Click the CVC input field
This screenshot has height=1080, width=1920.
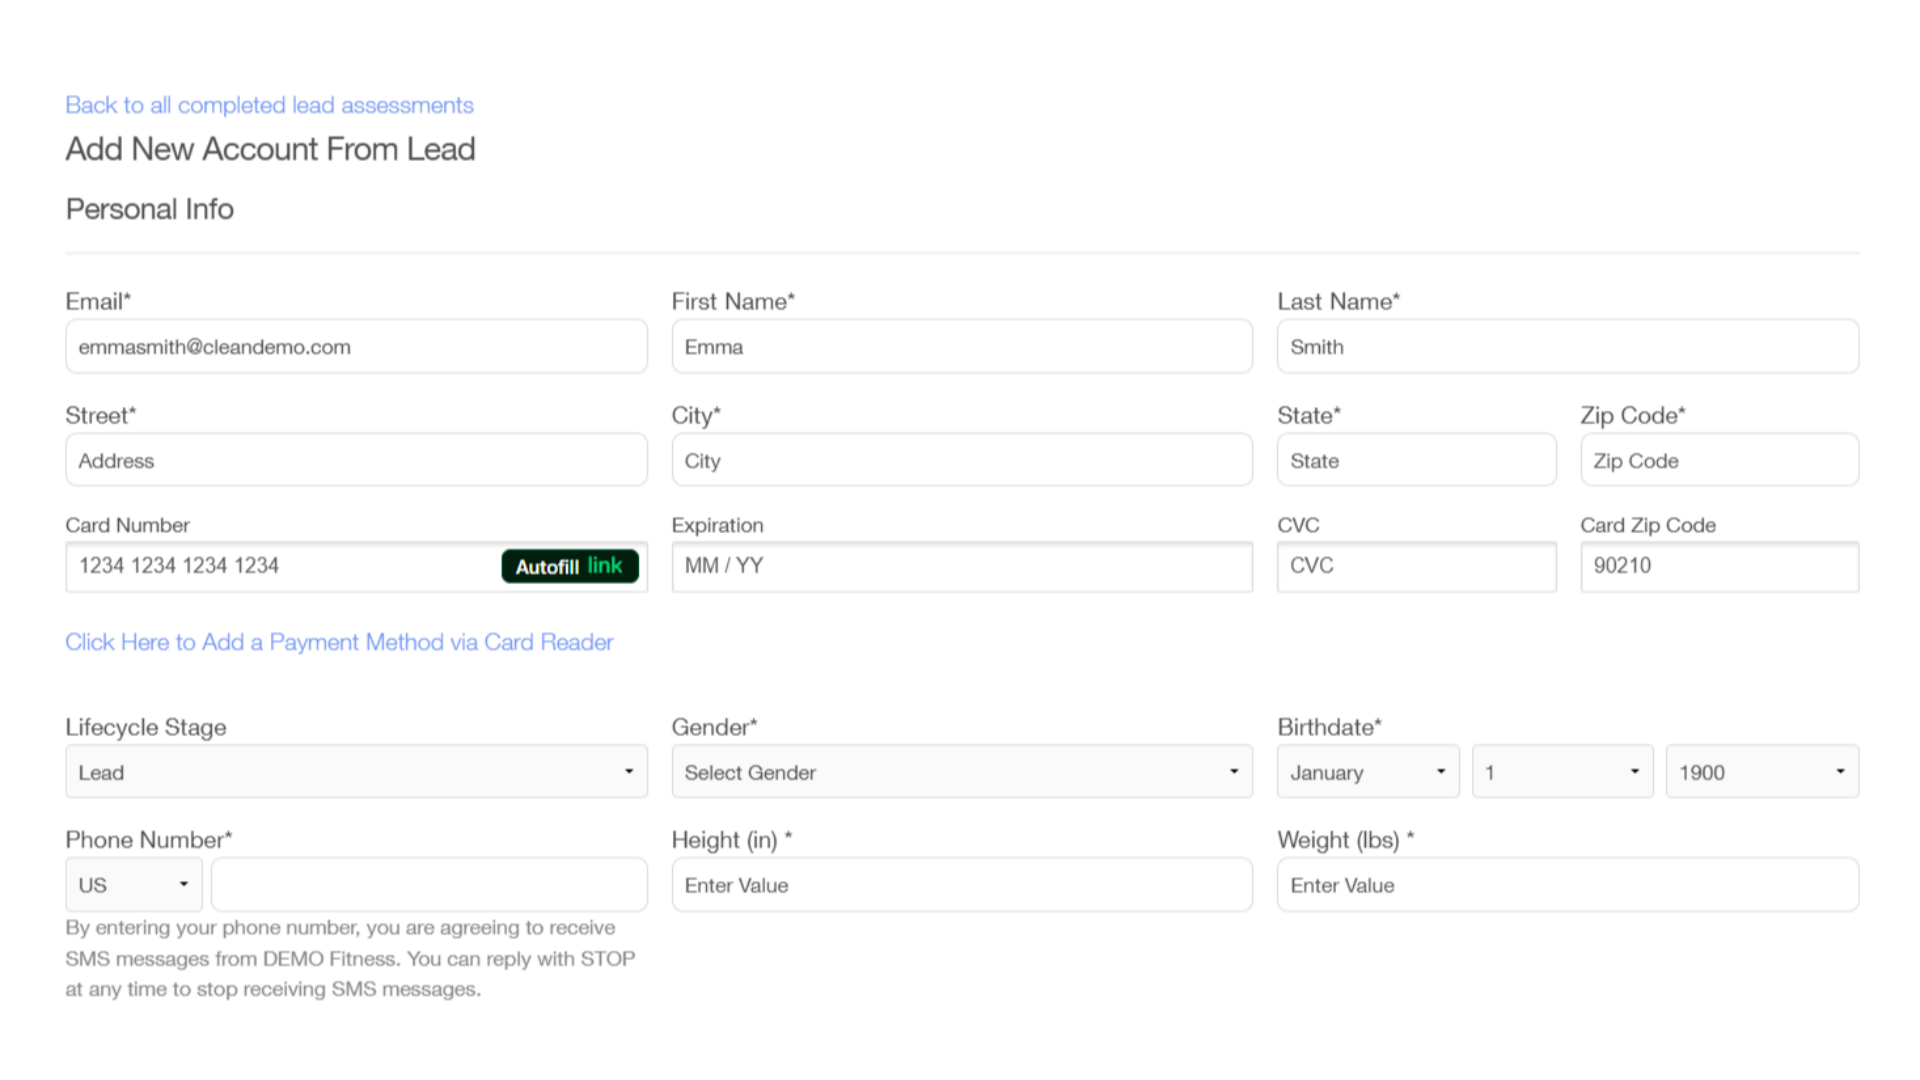click(x=1416, y=566)
